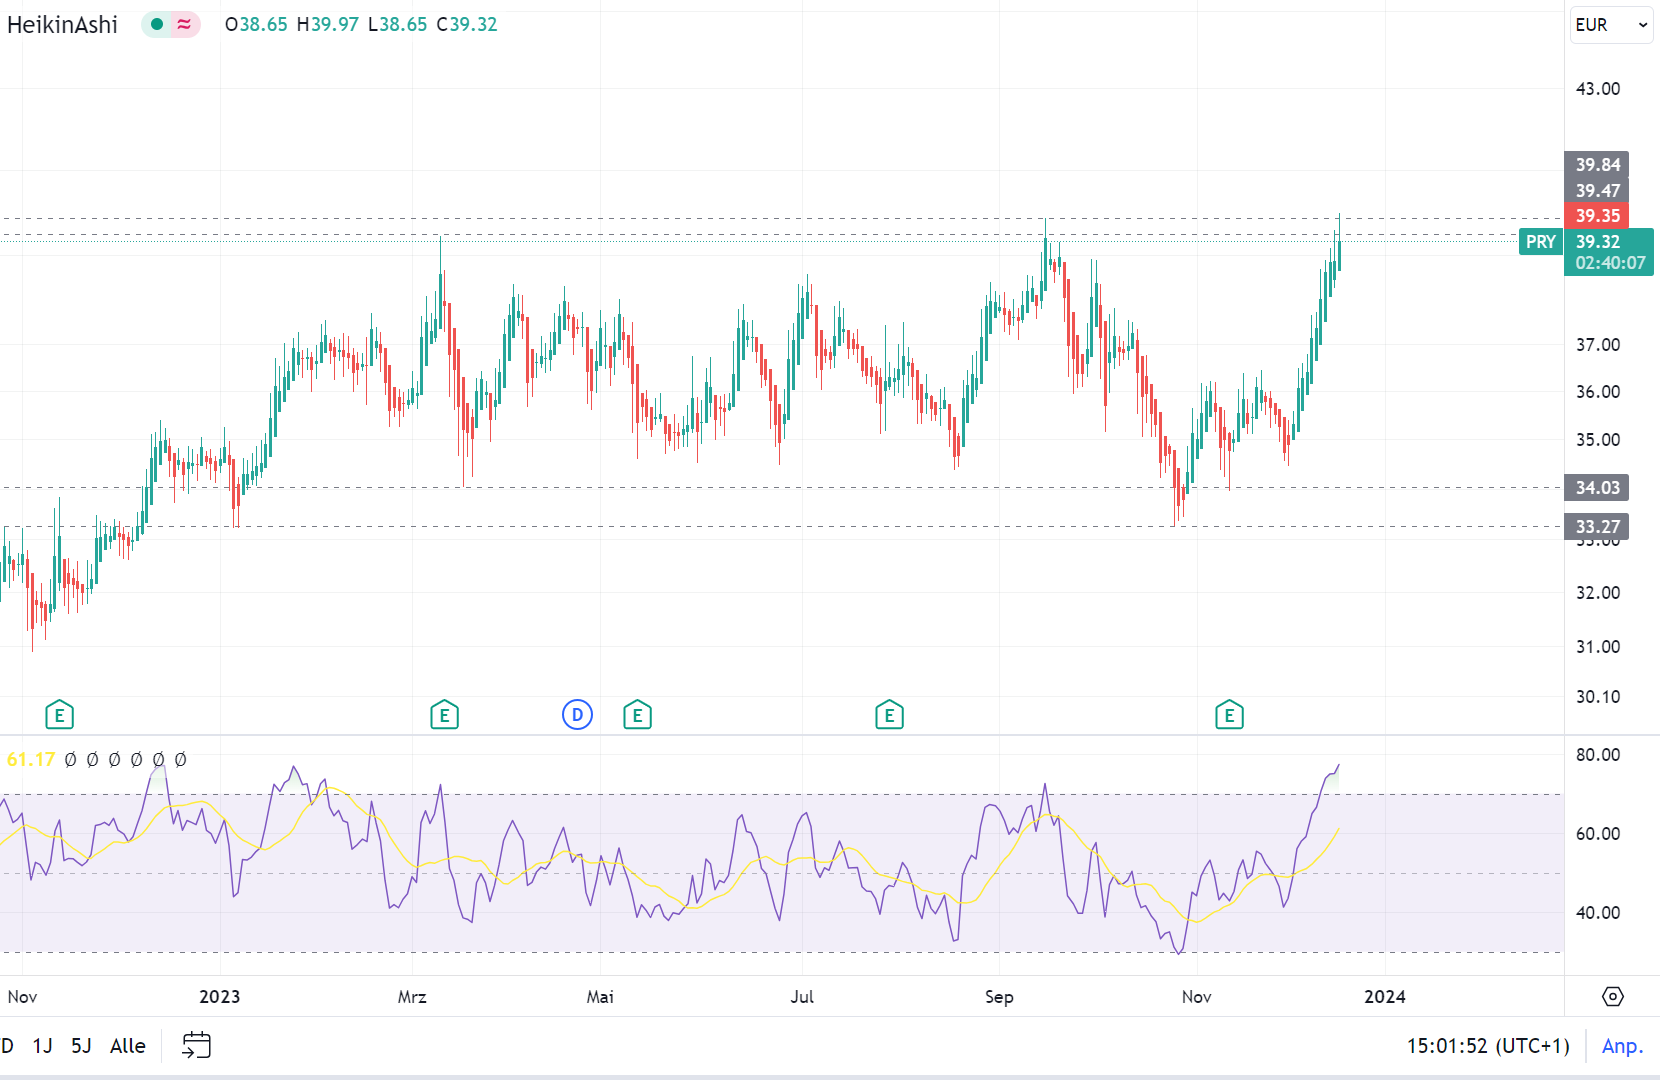Click the red 39.35 price label
1660x1080 pixels.
pos(1597,216)
